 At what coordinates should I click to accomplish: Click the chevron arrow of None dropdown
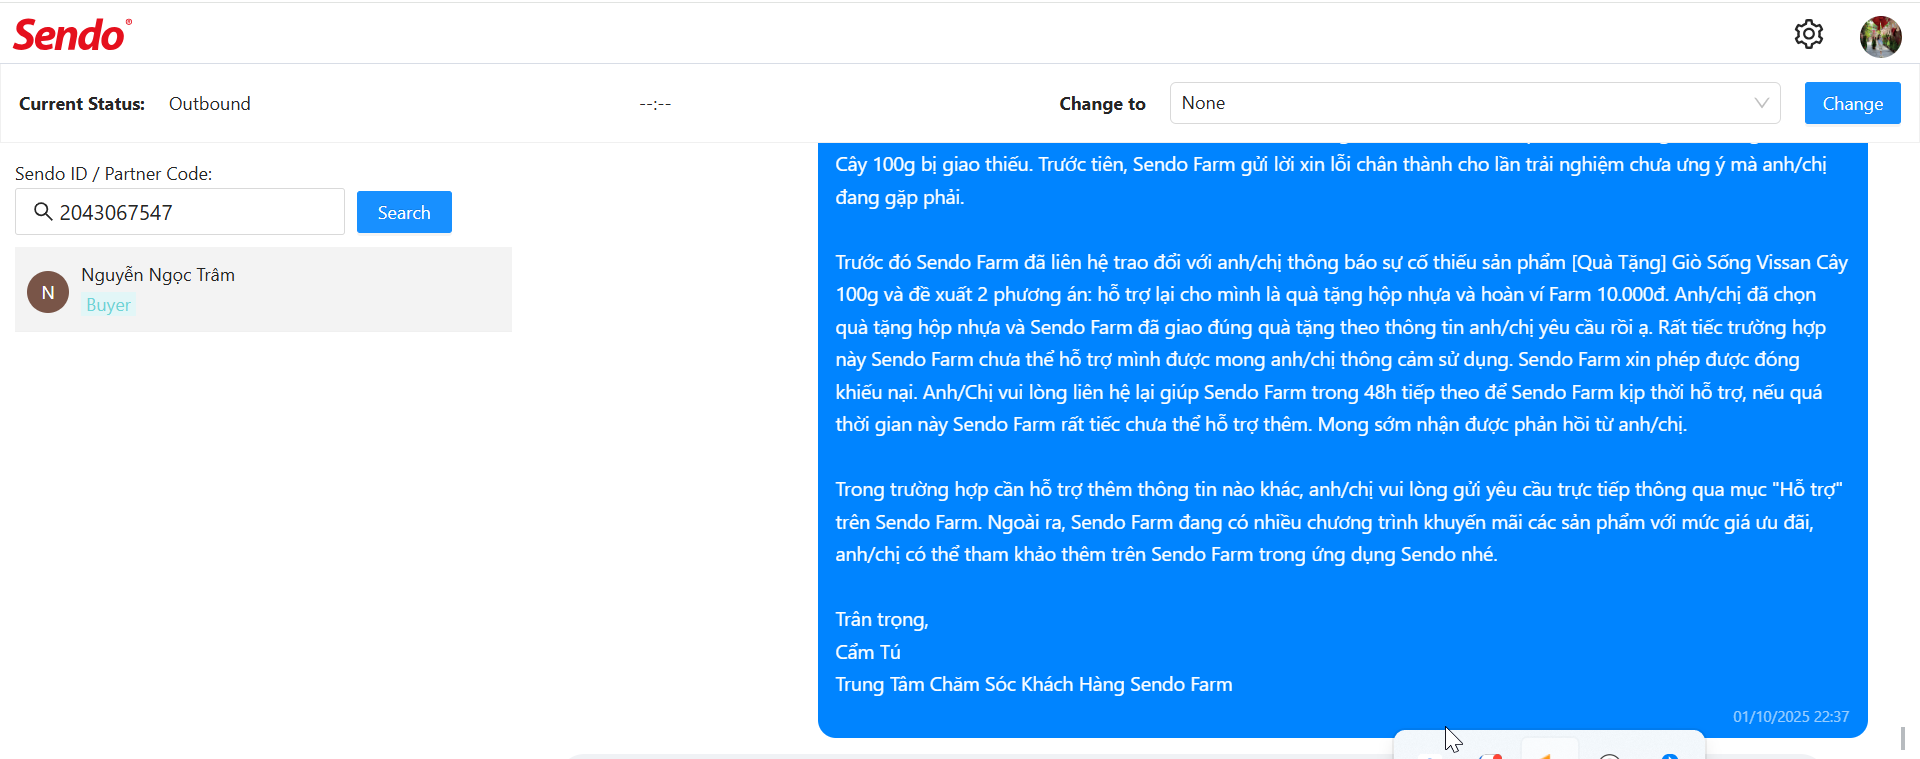1761,103
